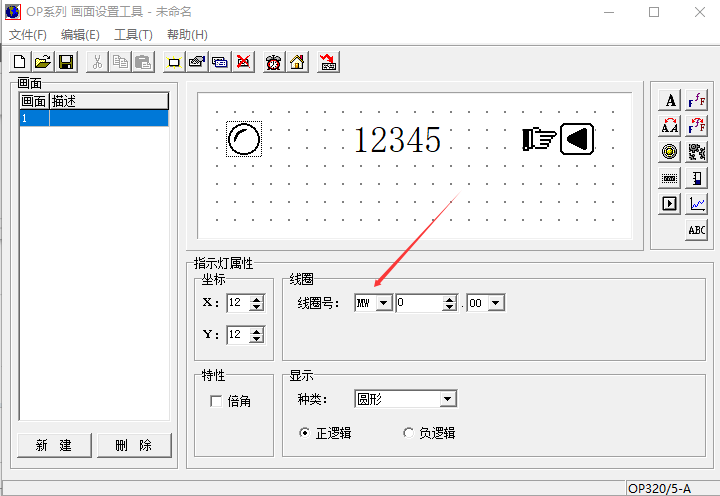Click the blue copy screen icon
The image size is (720, 496).
(x=220, y=62)
